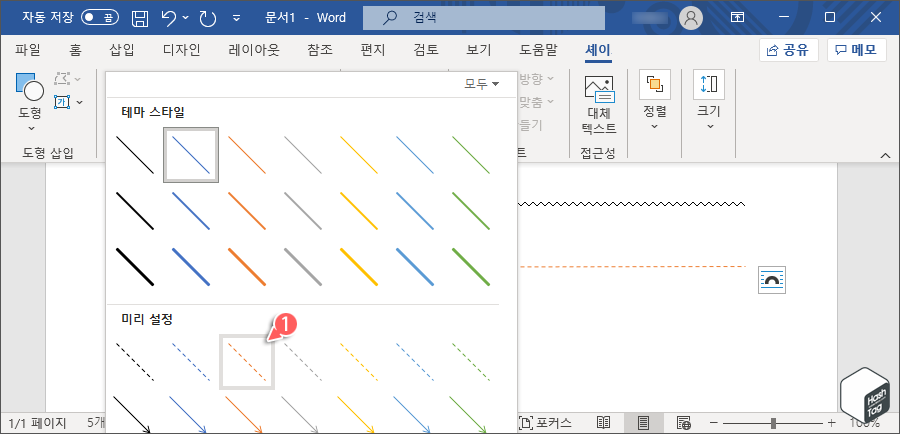Open Ribbon Display Options icon

pyautogui.click(x=736, y=18)
